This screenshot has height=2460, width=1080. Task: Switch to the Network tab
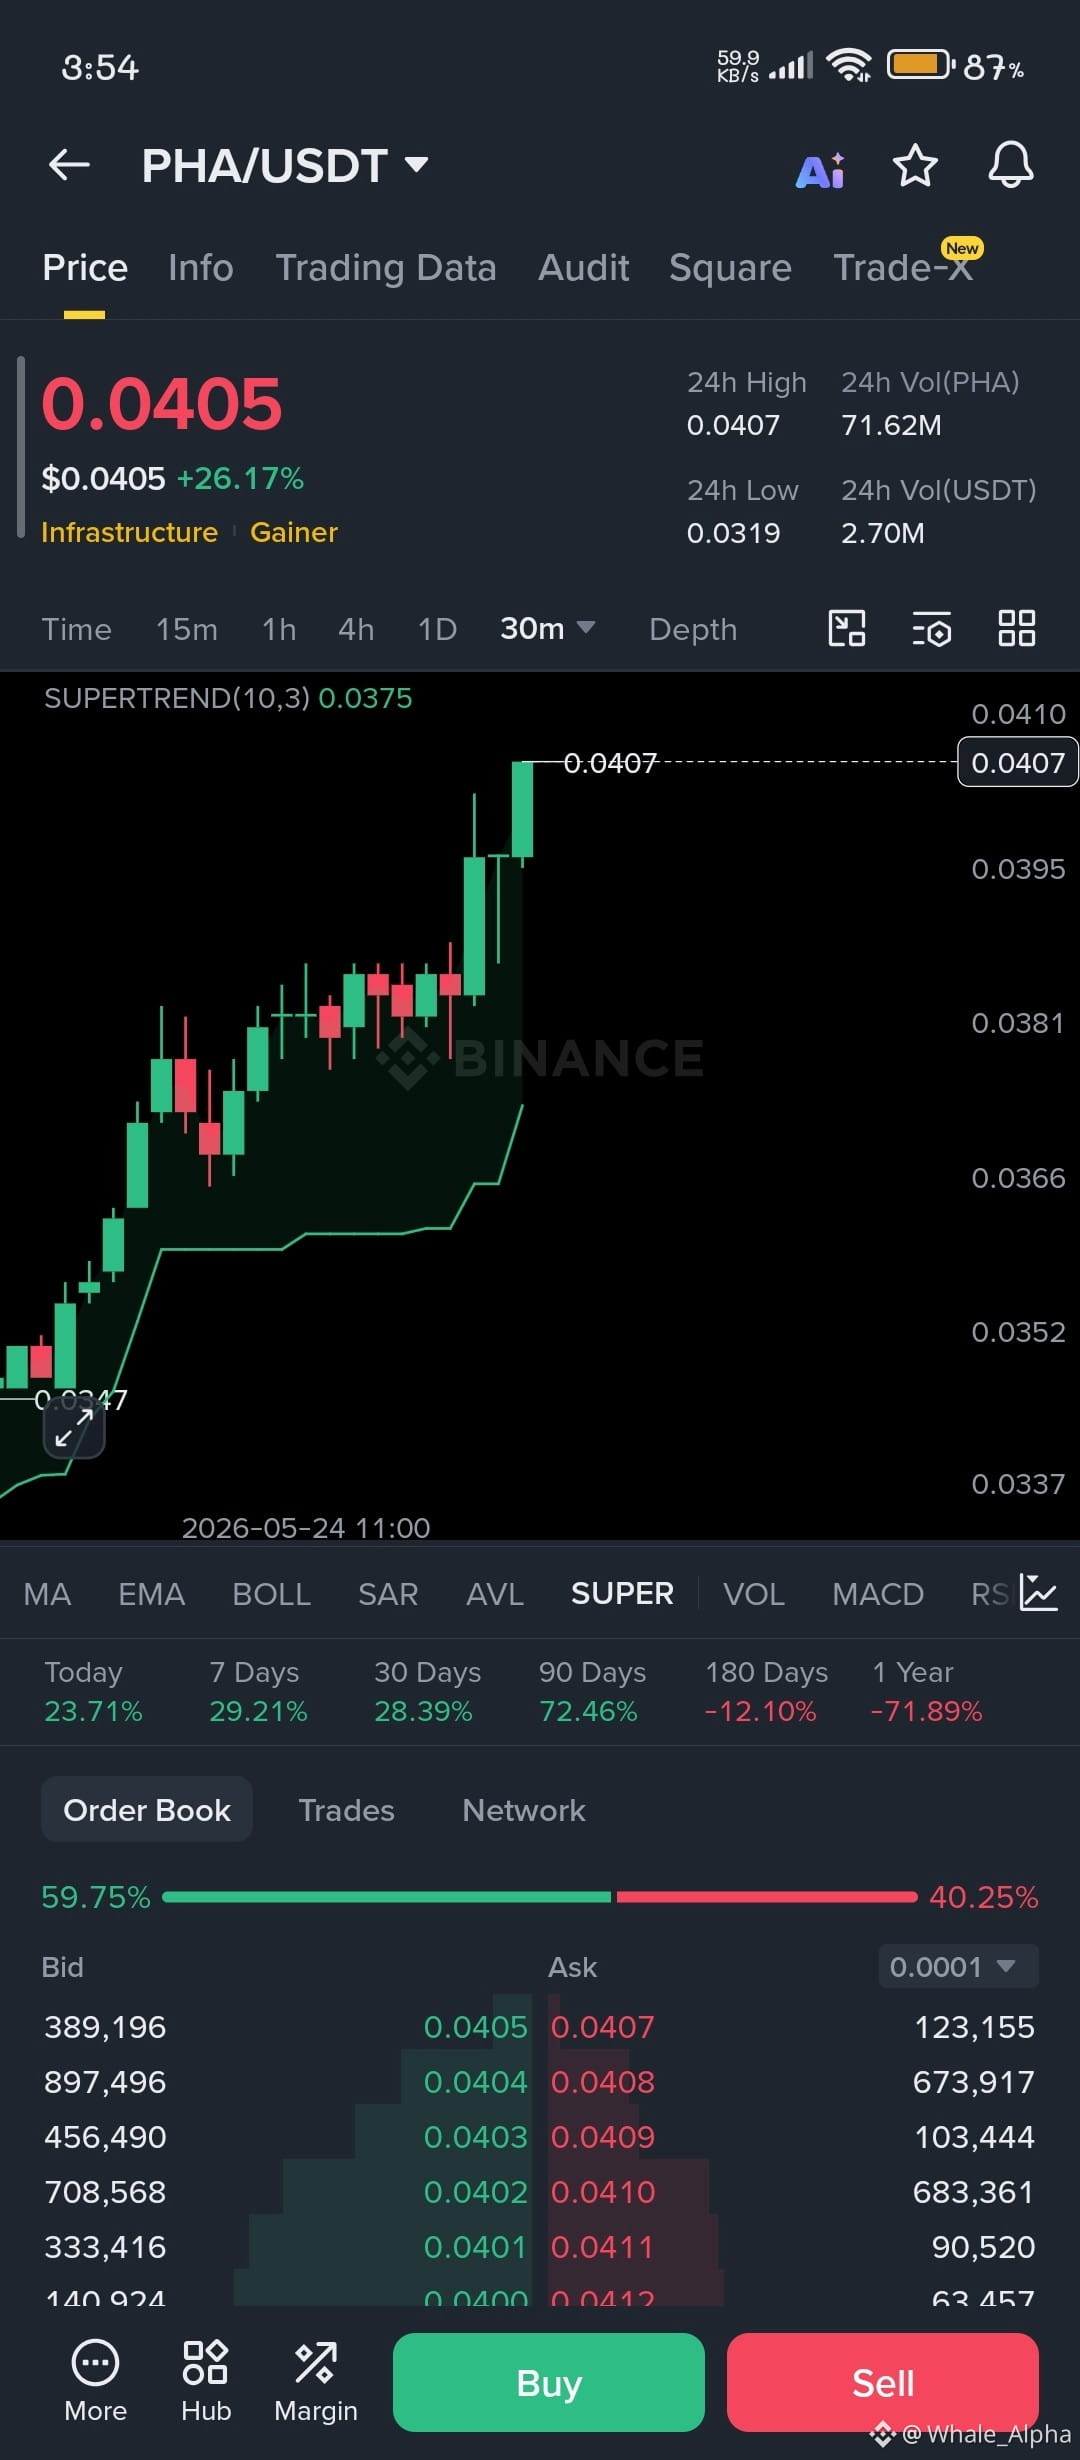click(524, 1810)
